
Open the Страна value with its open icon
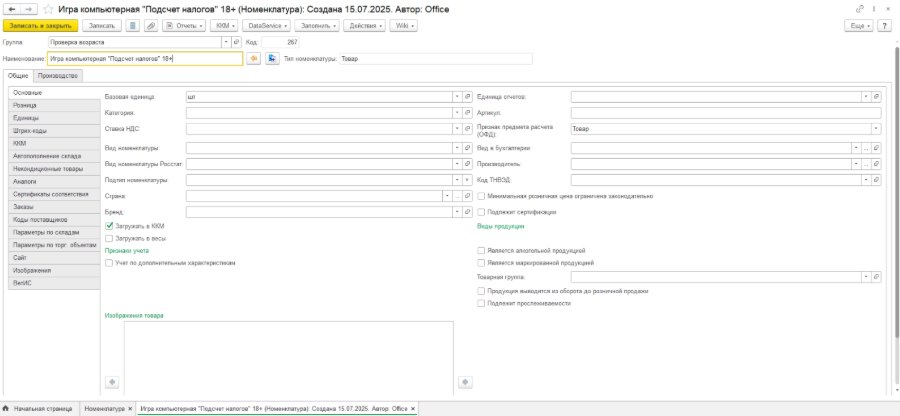[x=467, y=196]
